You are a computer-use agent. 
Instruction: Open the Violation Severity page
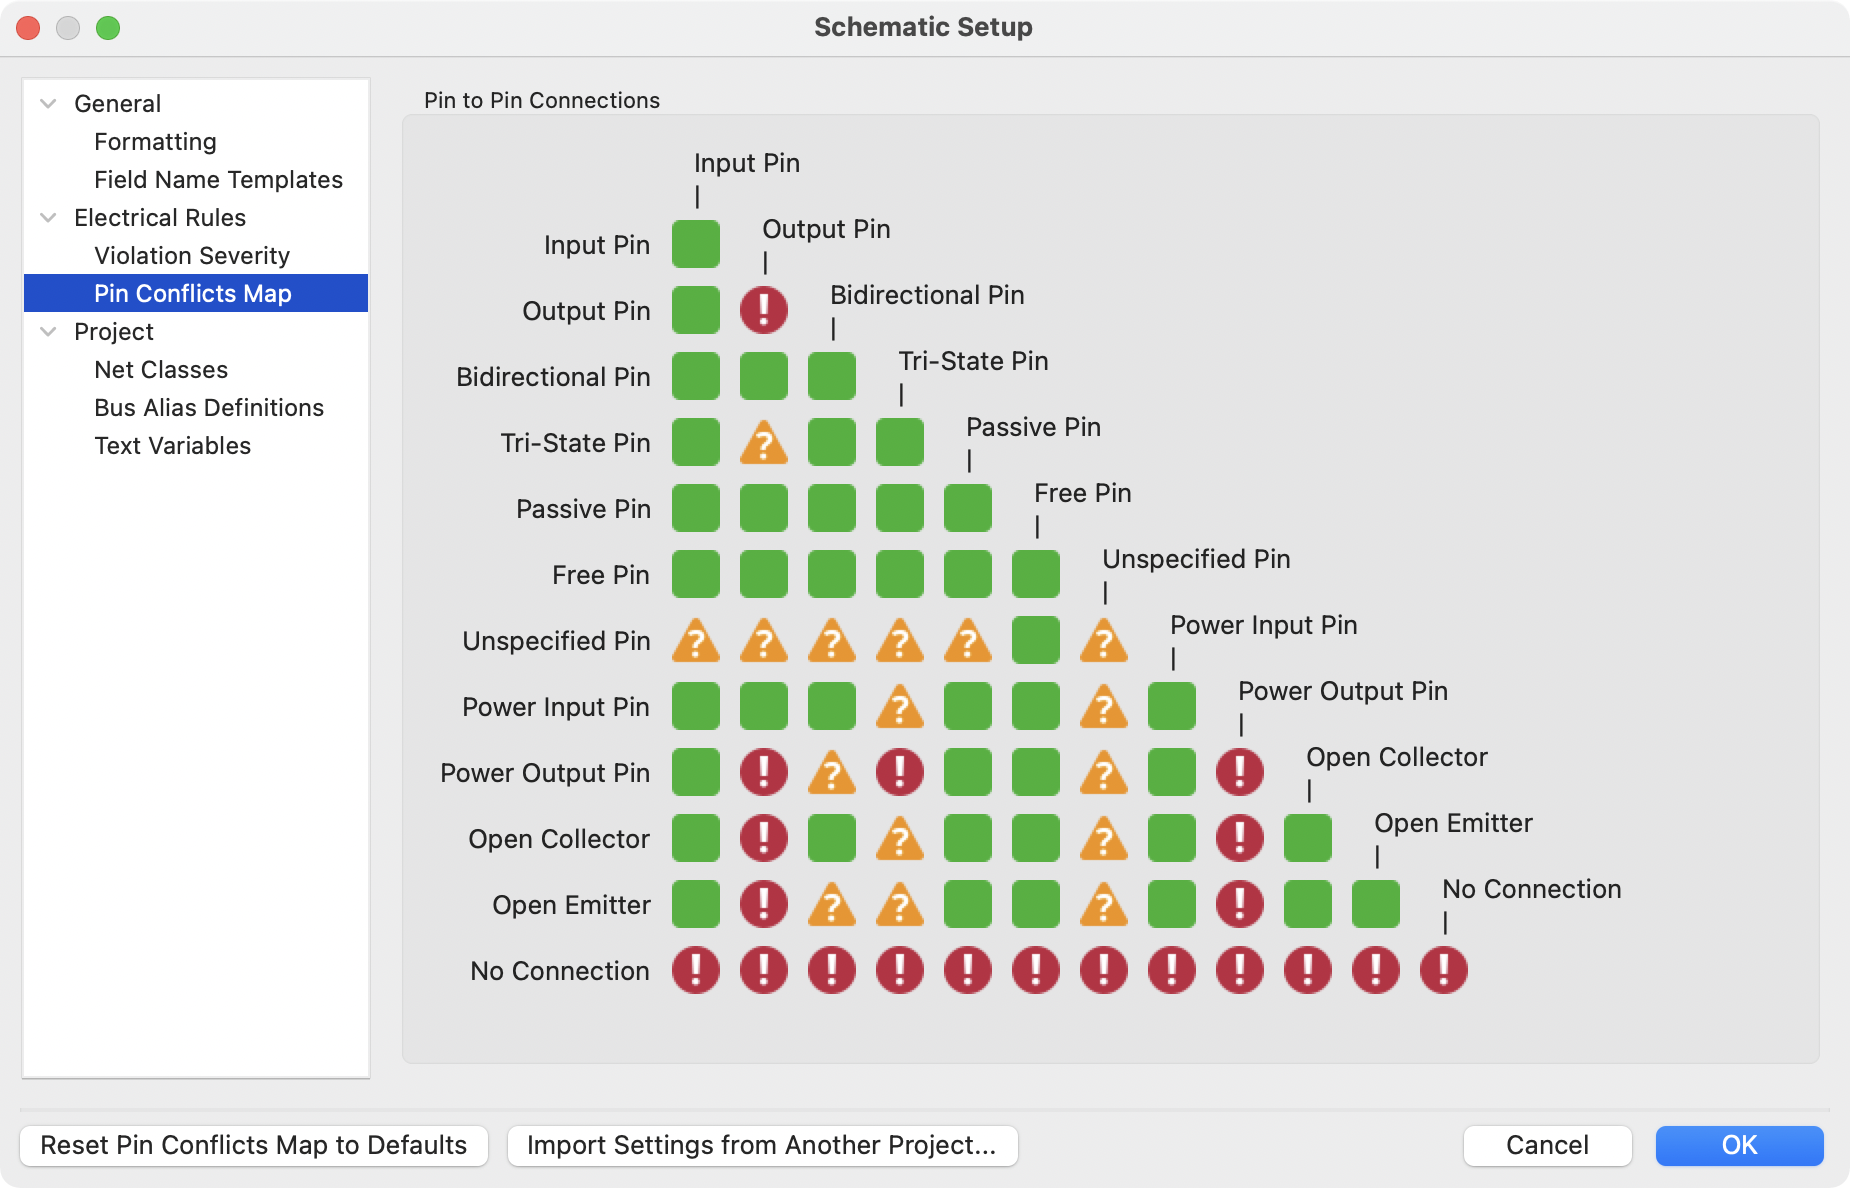pos(192,256)
